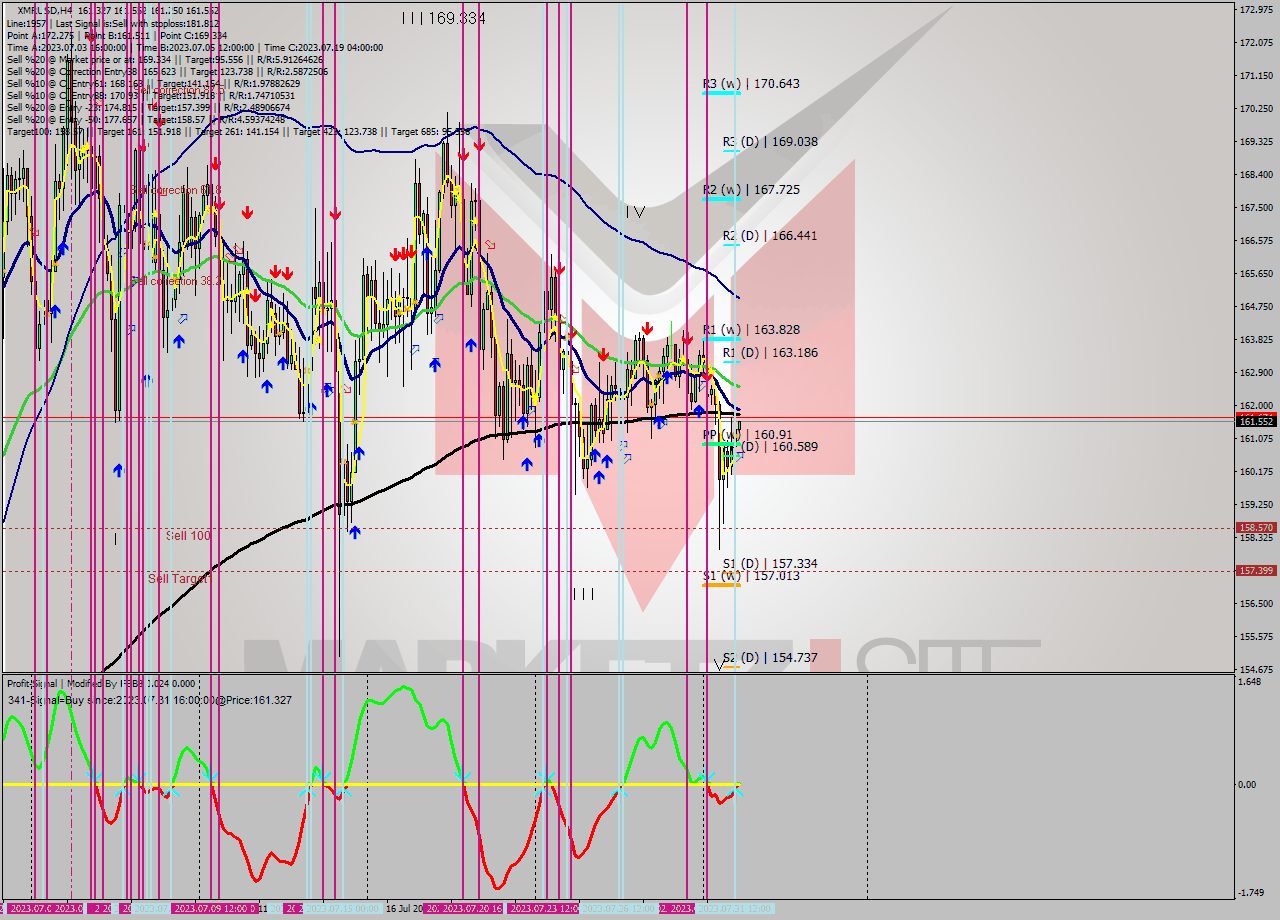
Task: Click the R3 (D) 169.038 pivot label
Action: 770,142
